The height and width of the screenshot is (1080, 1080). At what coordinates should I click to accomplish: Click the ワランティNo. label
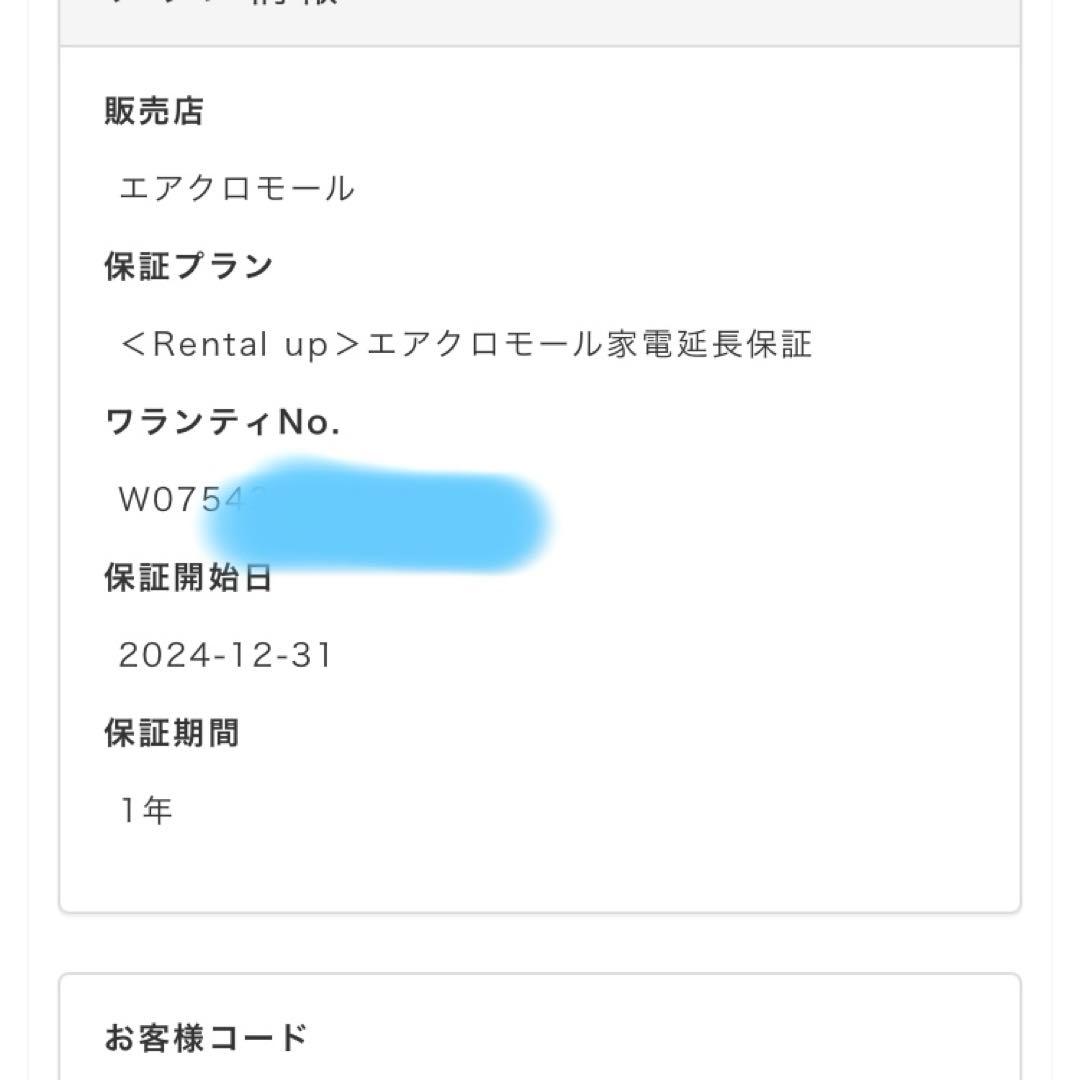pyautogui.click(x=222, y=422)
